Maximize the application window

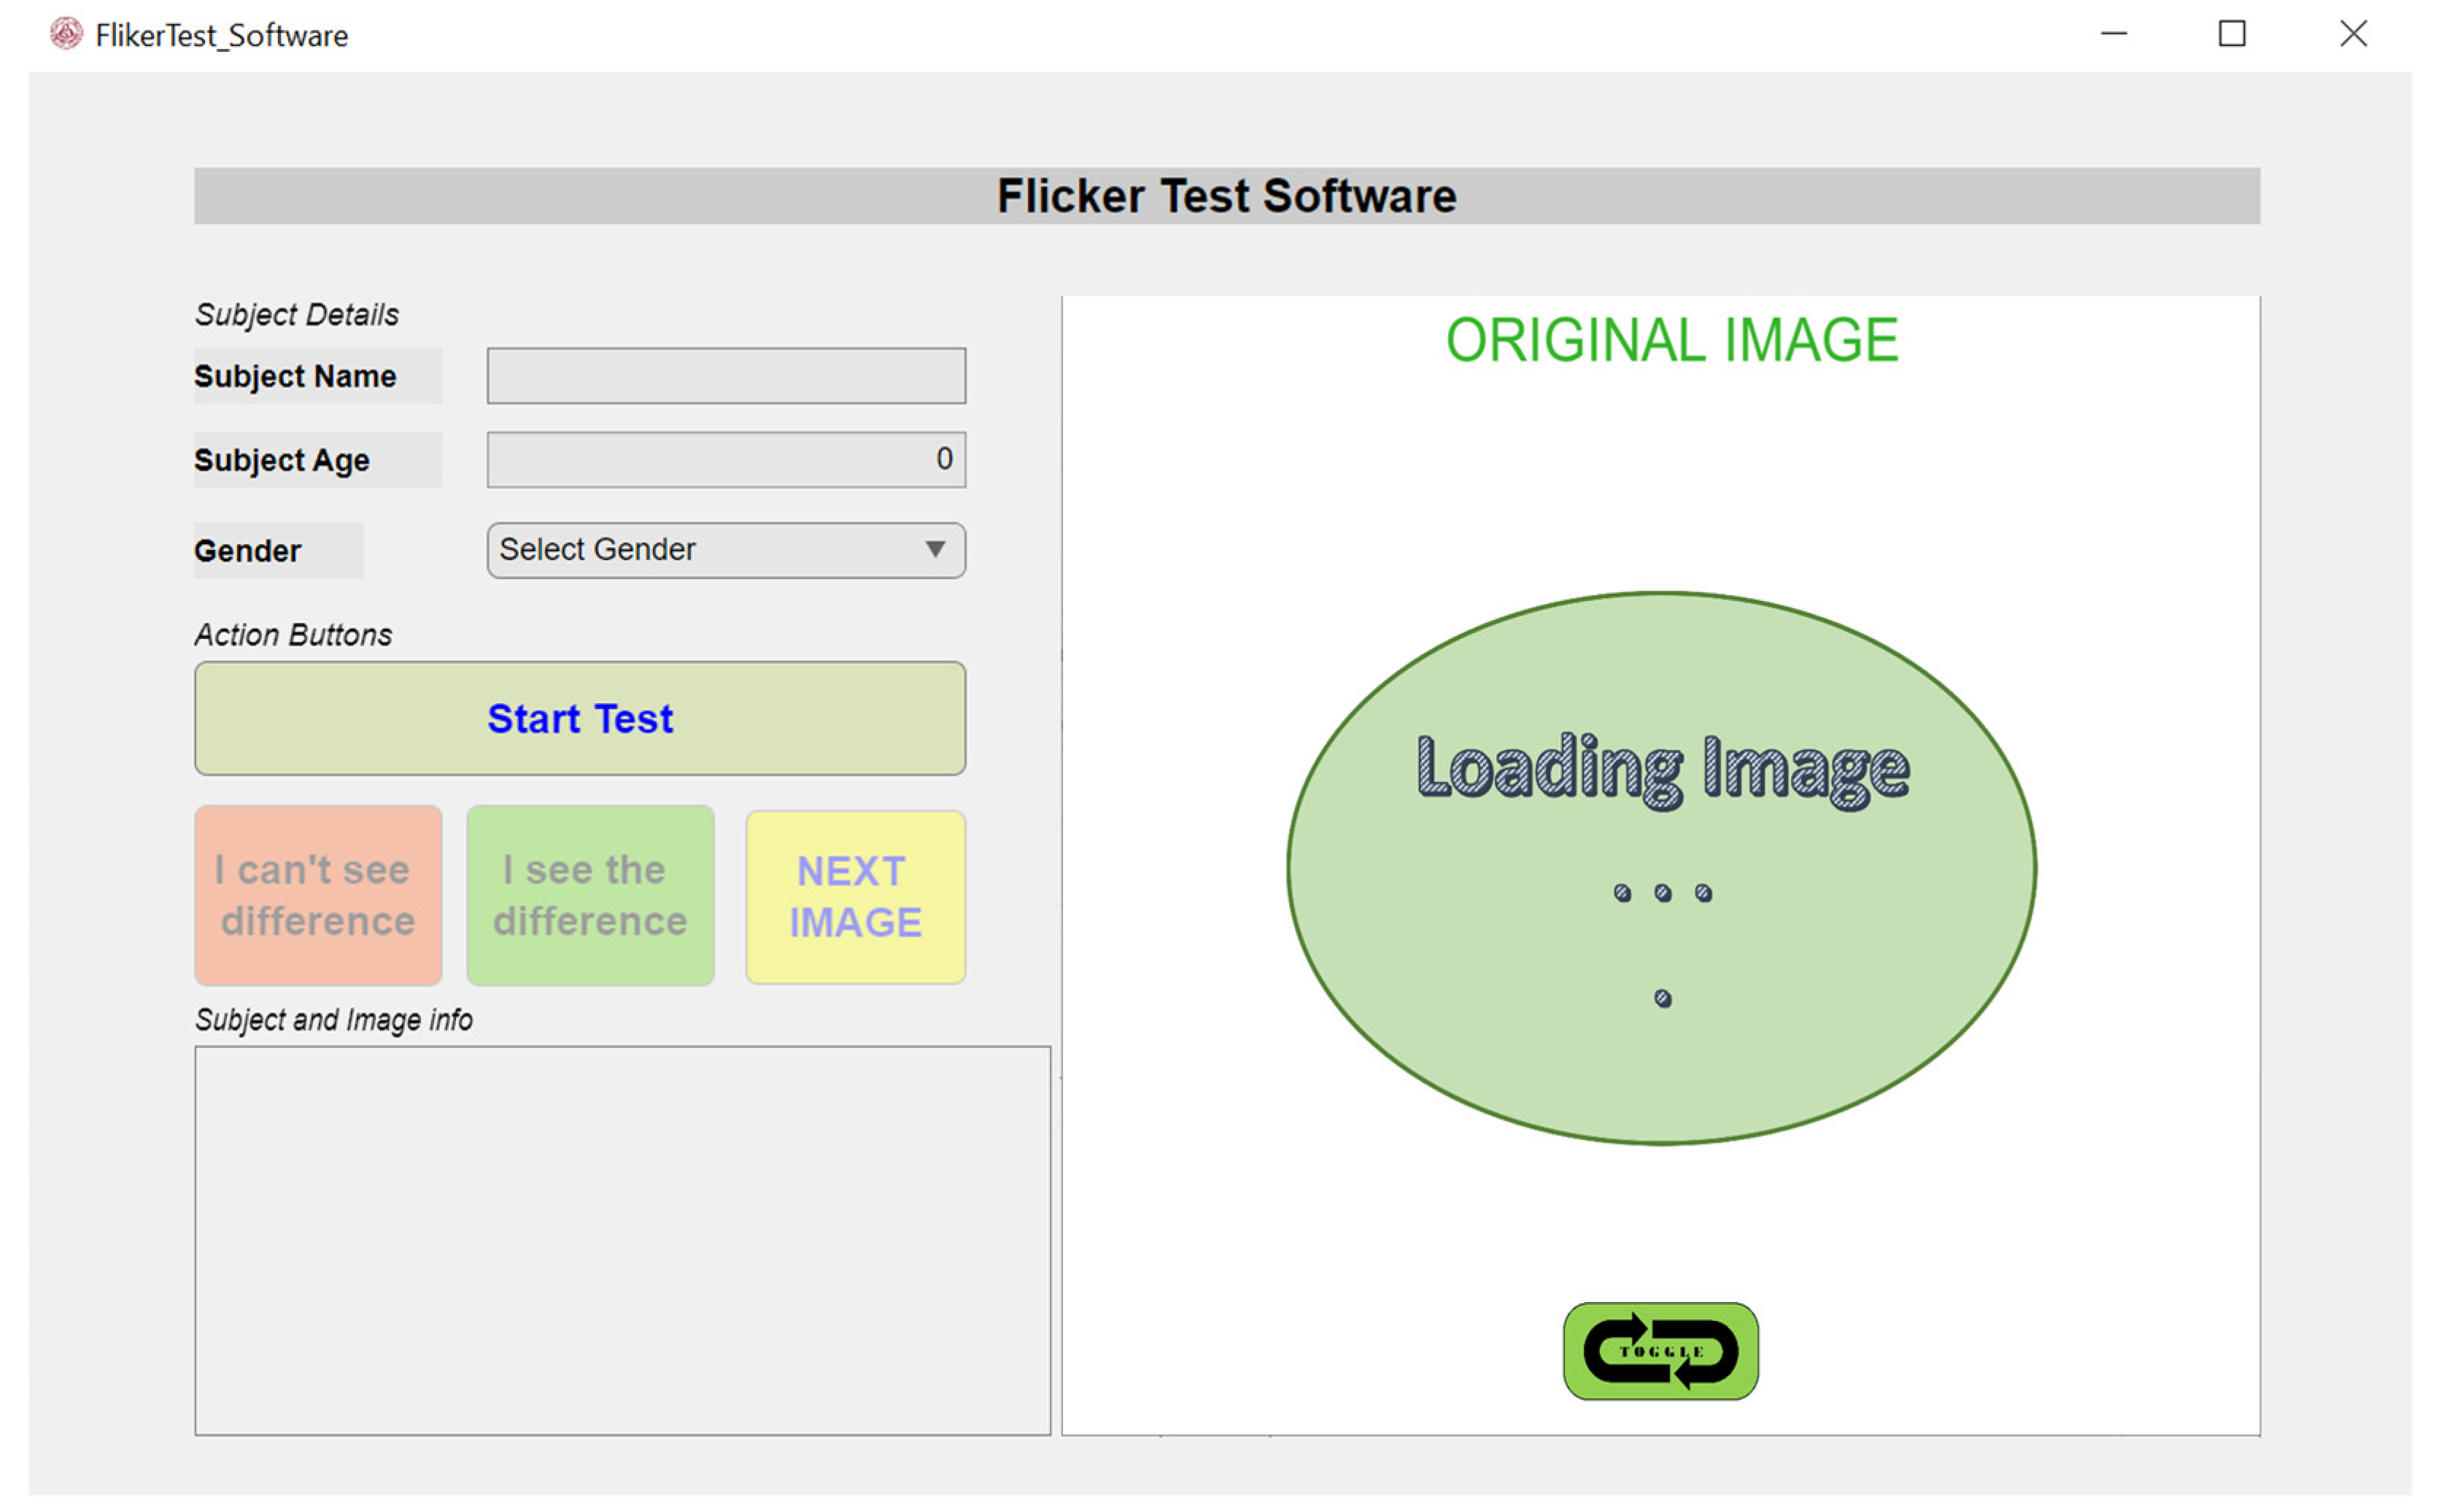[2231, 34]
